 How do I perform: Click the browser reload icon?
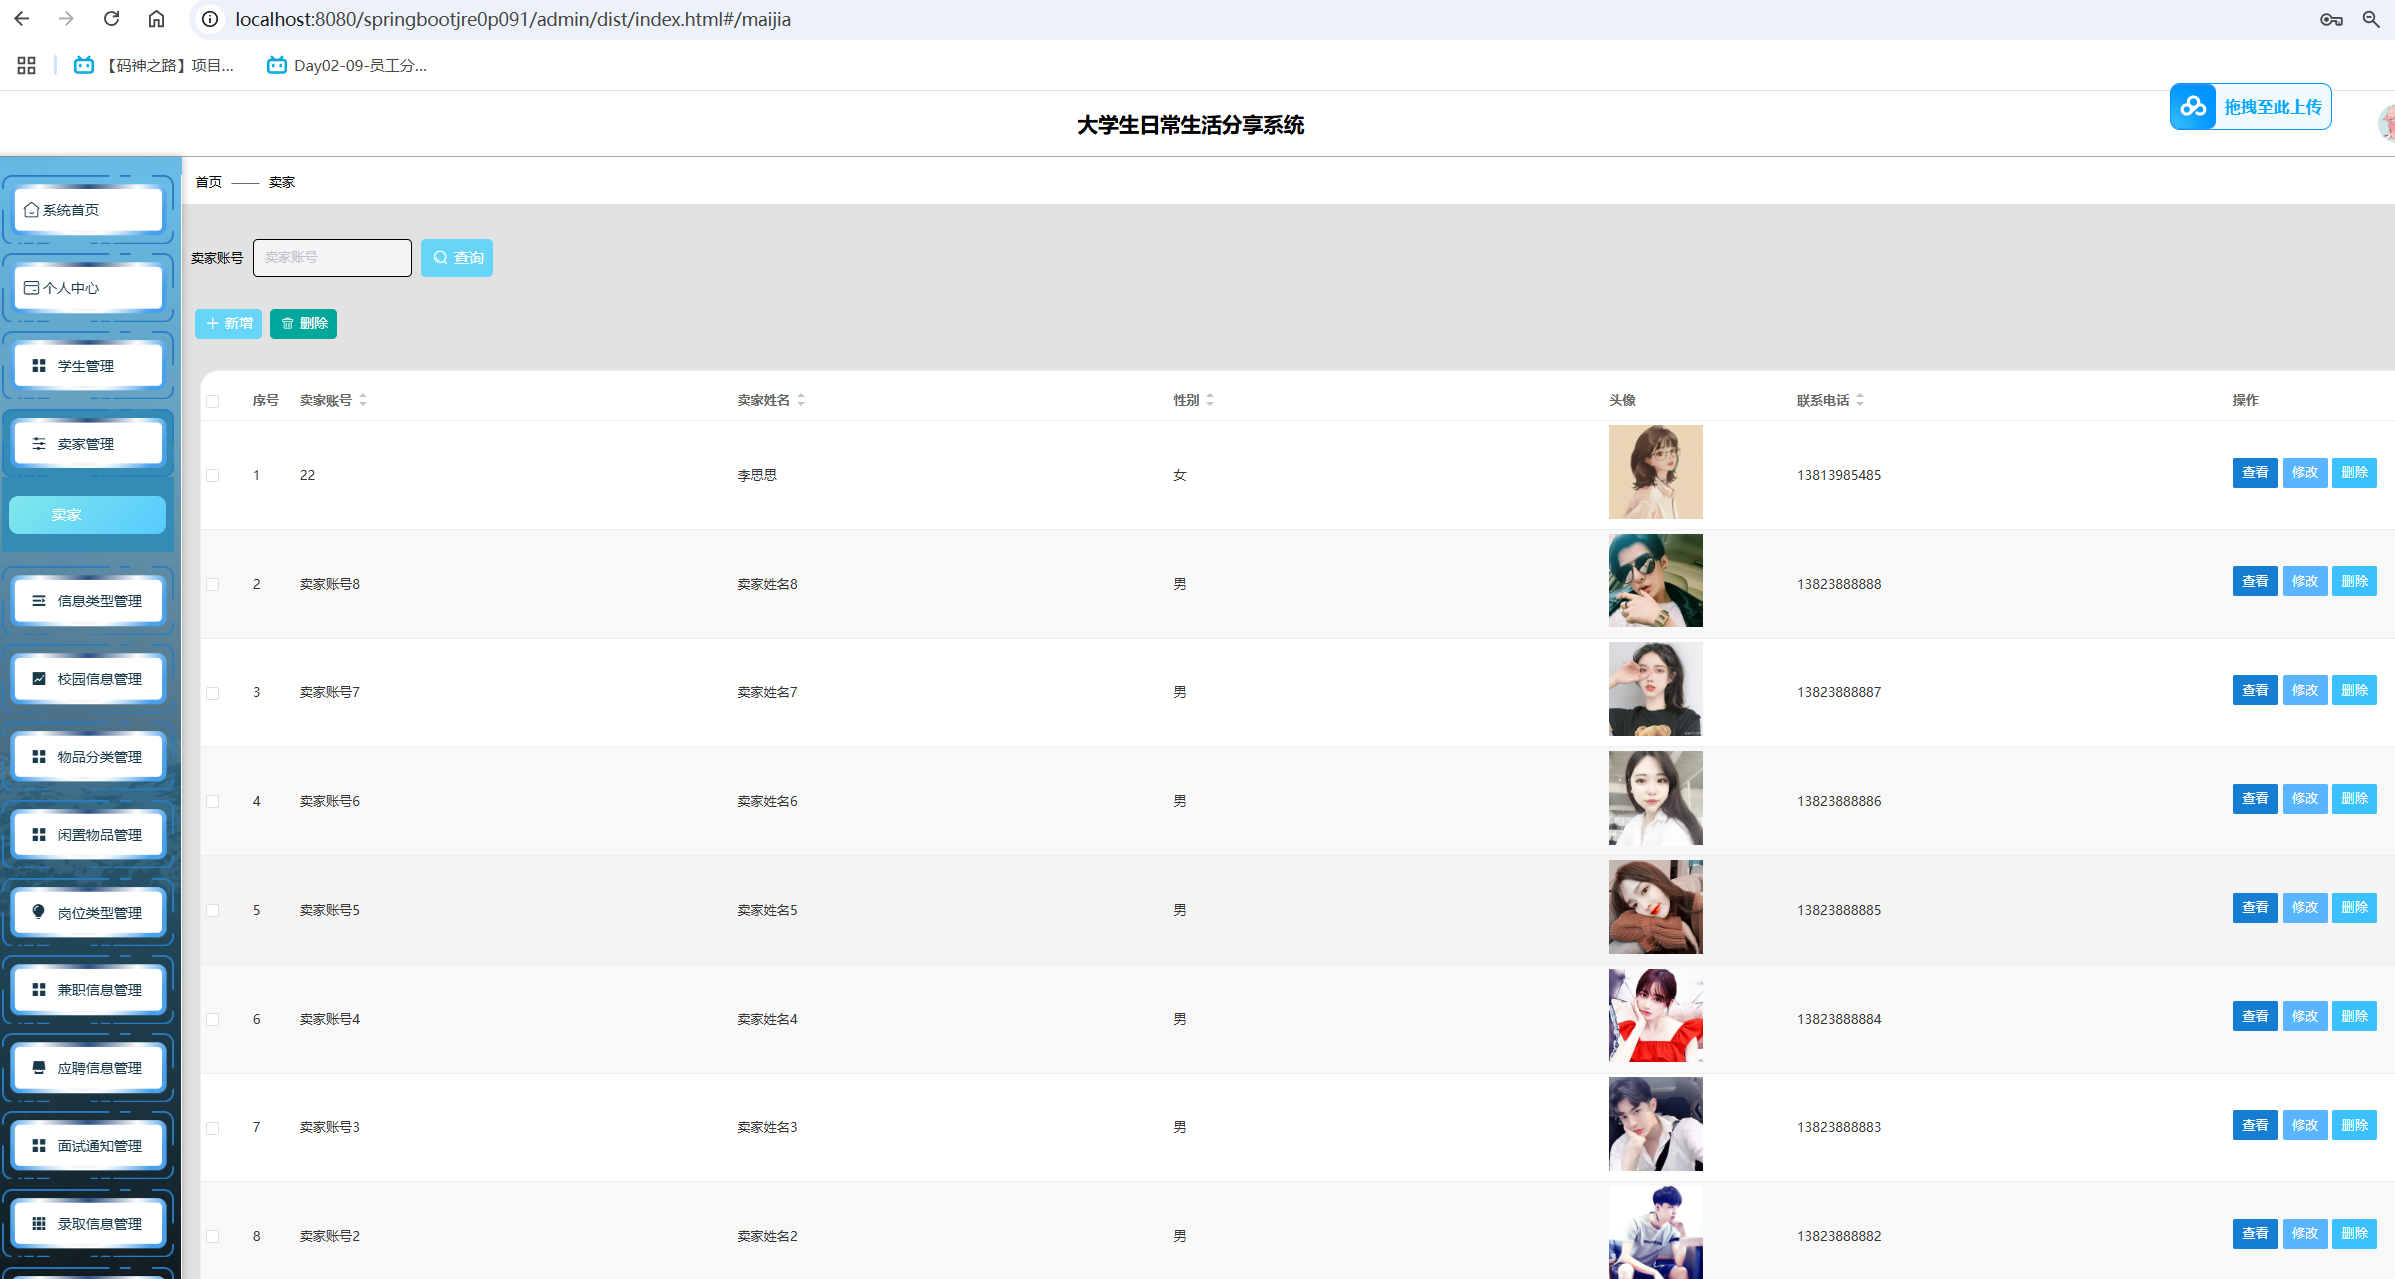click(112, 19)
